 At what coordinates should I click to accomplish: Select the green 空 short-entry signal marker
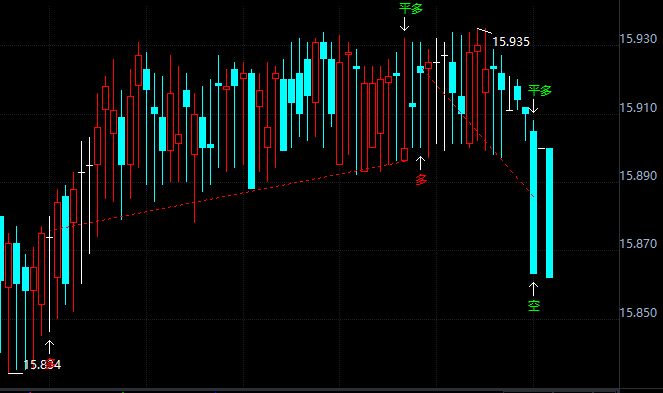(x=534, y=305)
